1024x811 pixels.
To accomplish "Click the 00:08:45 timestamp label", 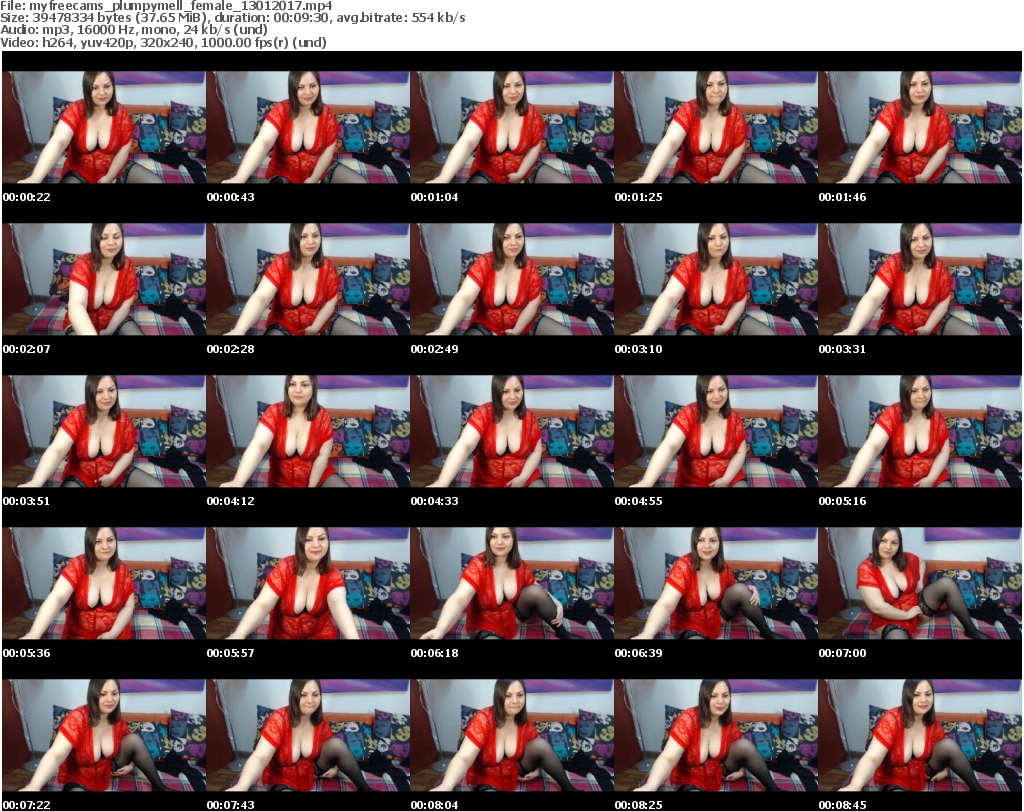I will tap(842, 805).
